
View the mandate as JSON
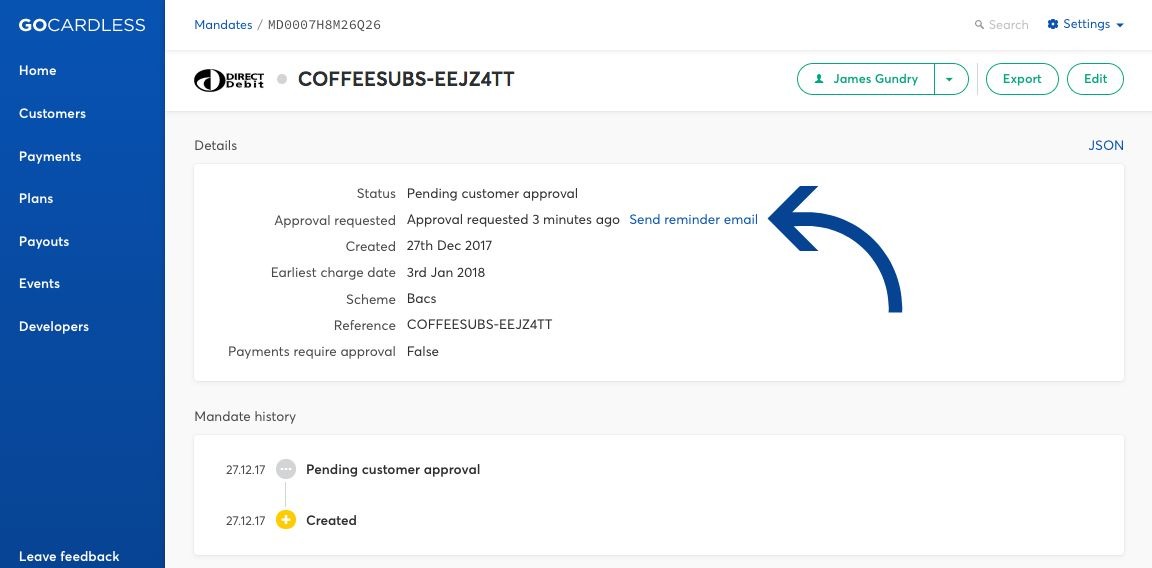(1106, 145)
